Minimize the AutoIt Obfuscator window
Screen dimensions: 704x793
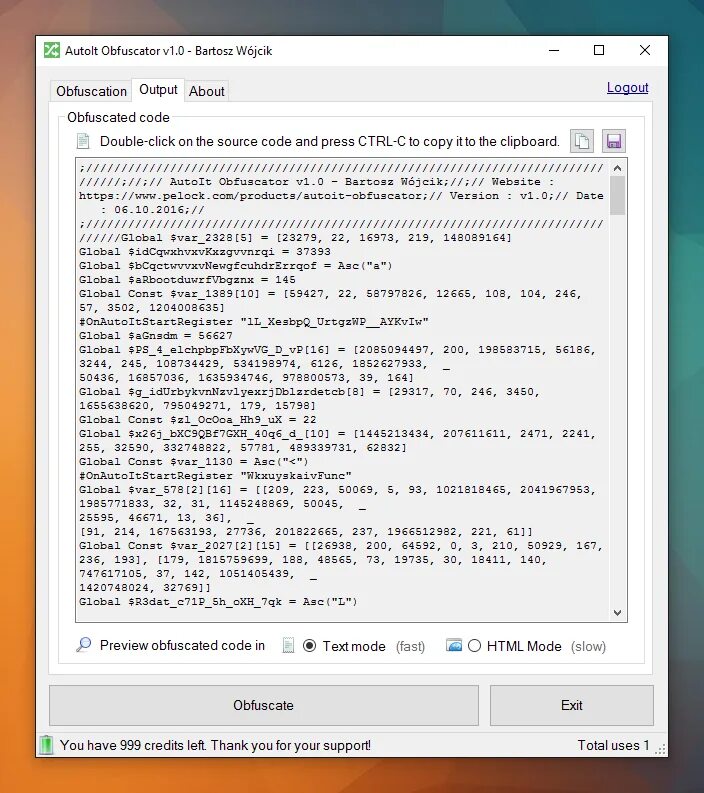[x=554, y=51]
